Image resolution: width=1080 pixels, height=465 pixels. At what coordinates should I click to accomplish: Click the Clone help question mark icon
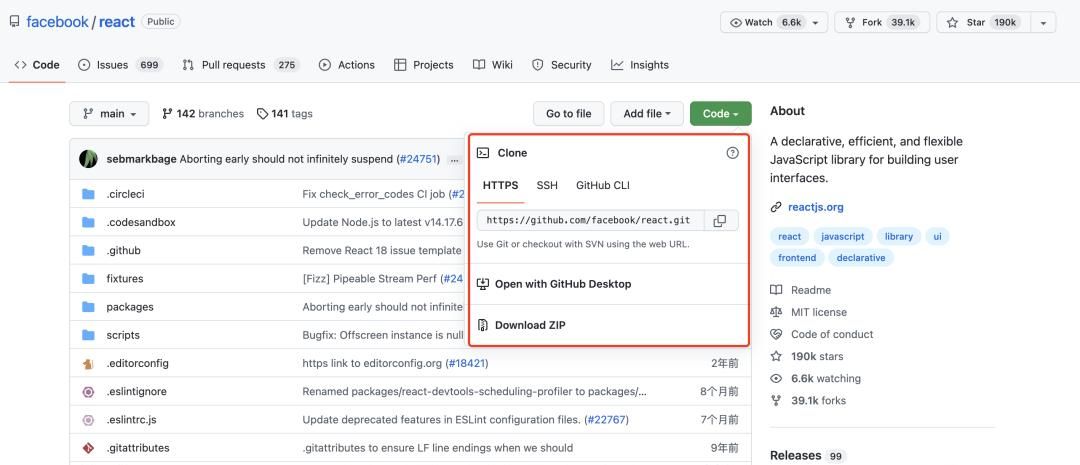(x=732, y=153)
